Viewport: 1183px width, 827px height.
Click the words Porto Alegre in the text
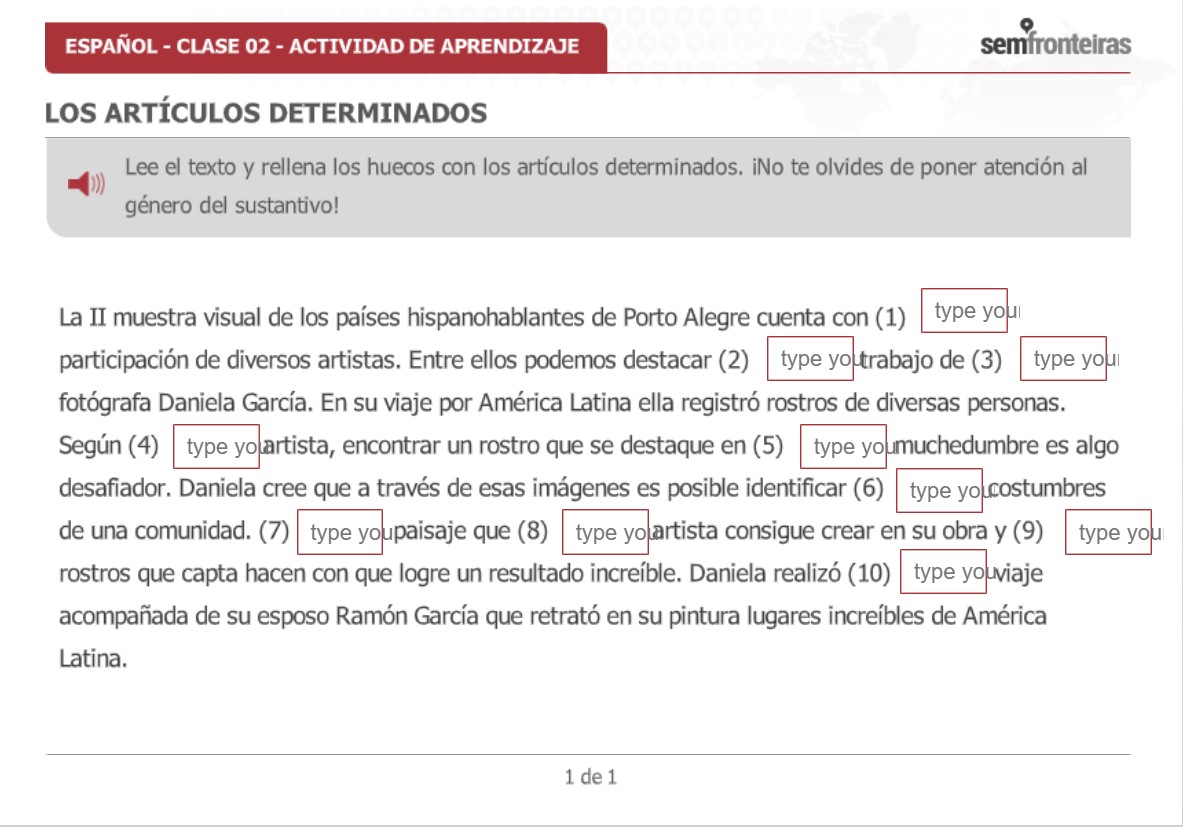pos(686,318)
